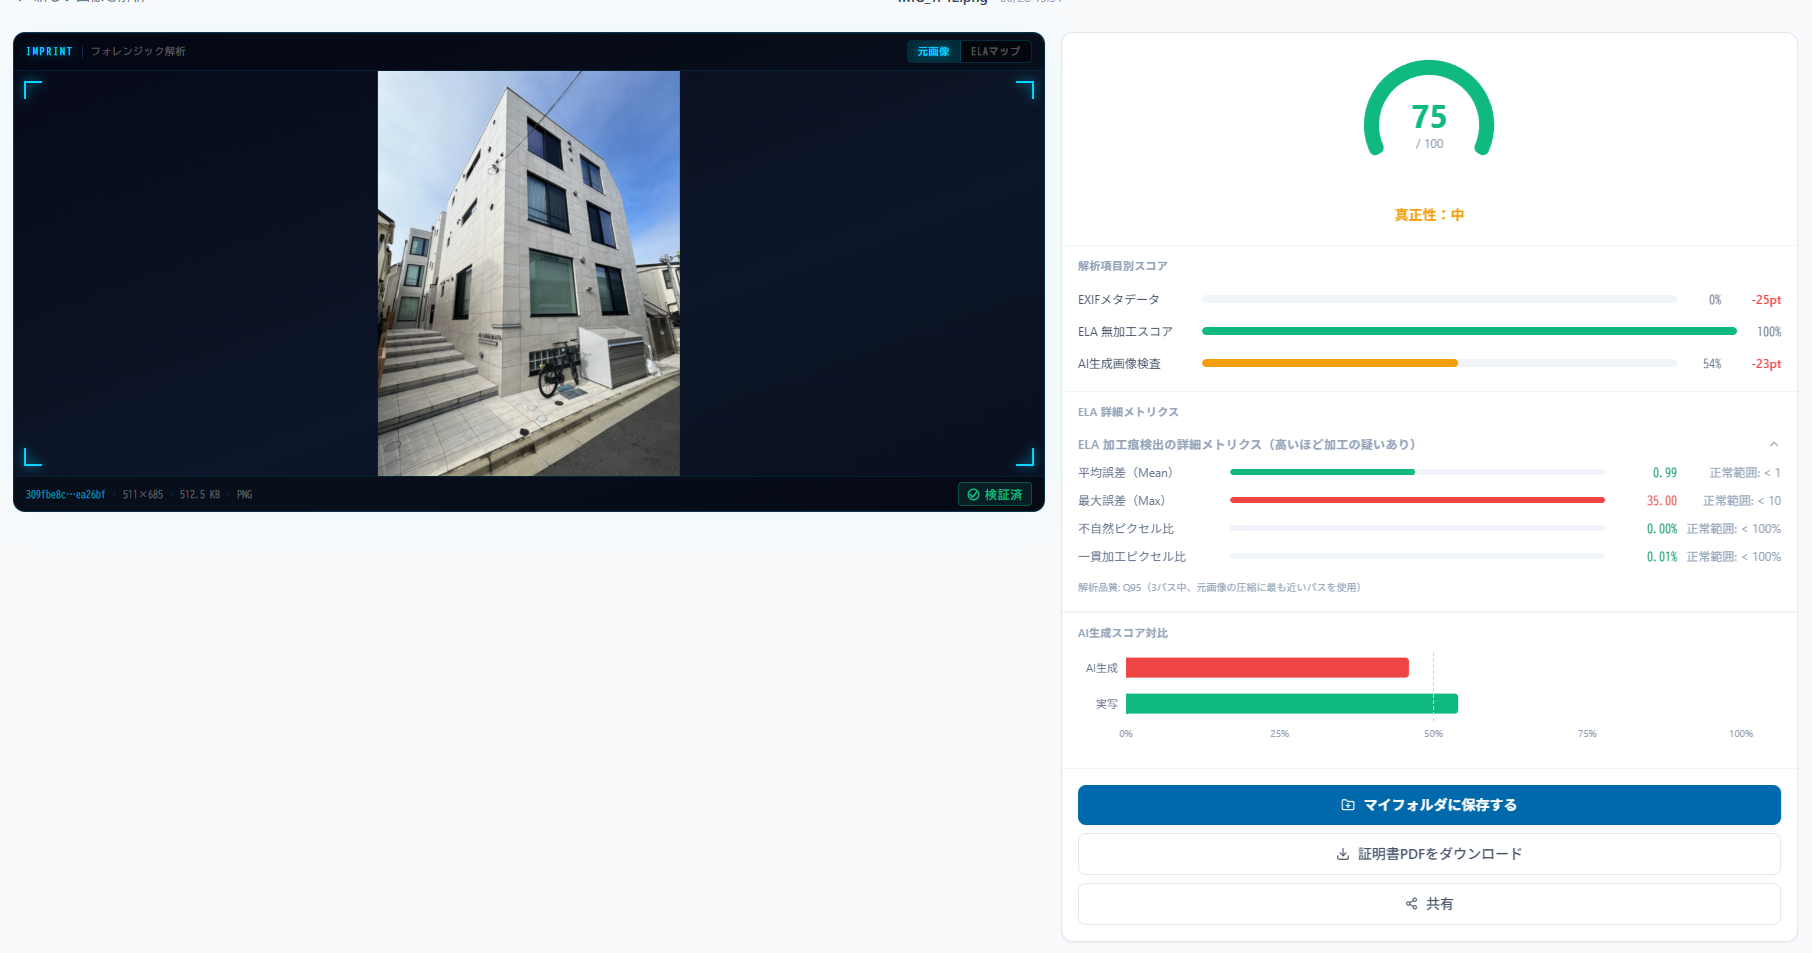Click the AI生成画像検査 orange bar

[1330, 363]
